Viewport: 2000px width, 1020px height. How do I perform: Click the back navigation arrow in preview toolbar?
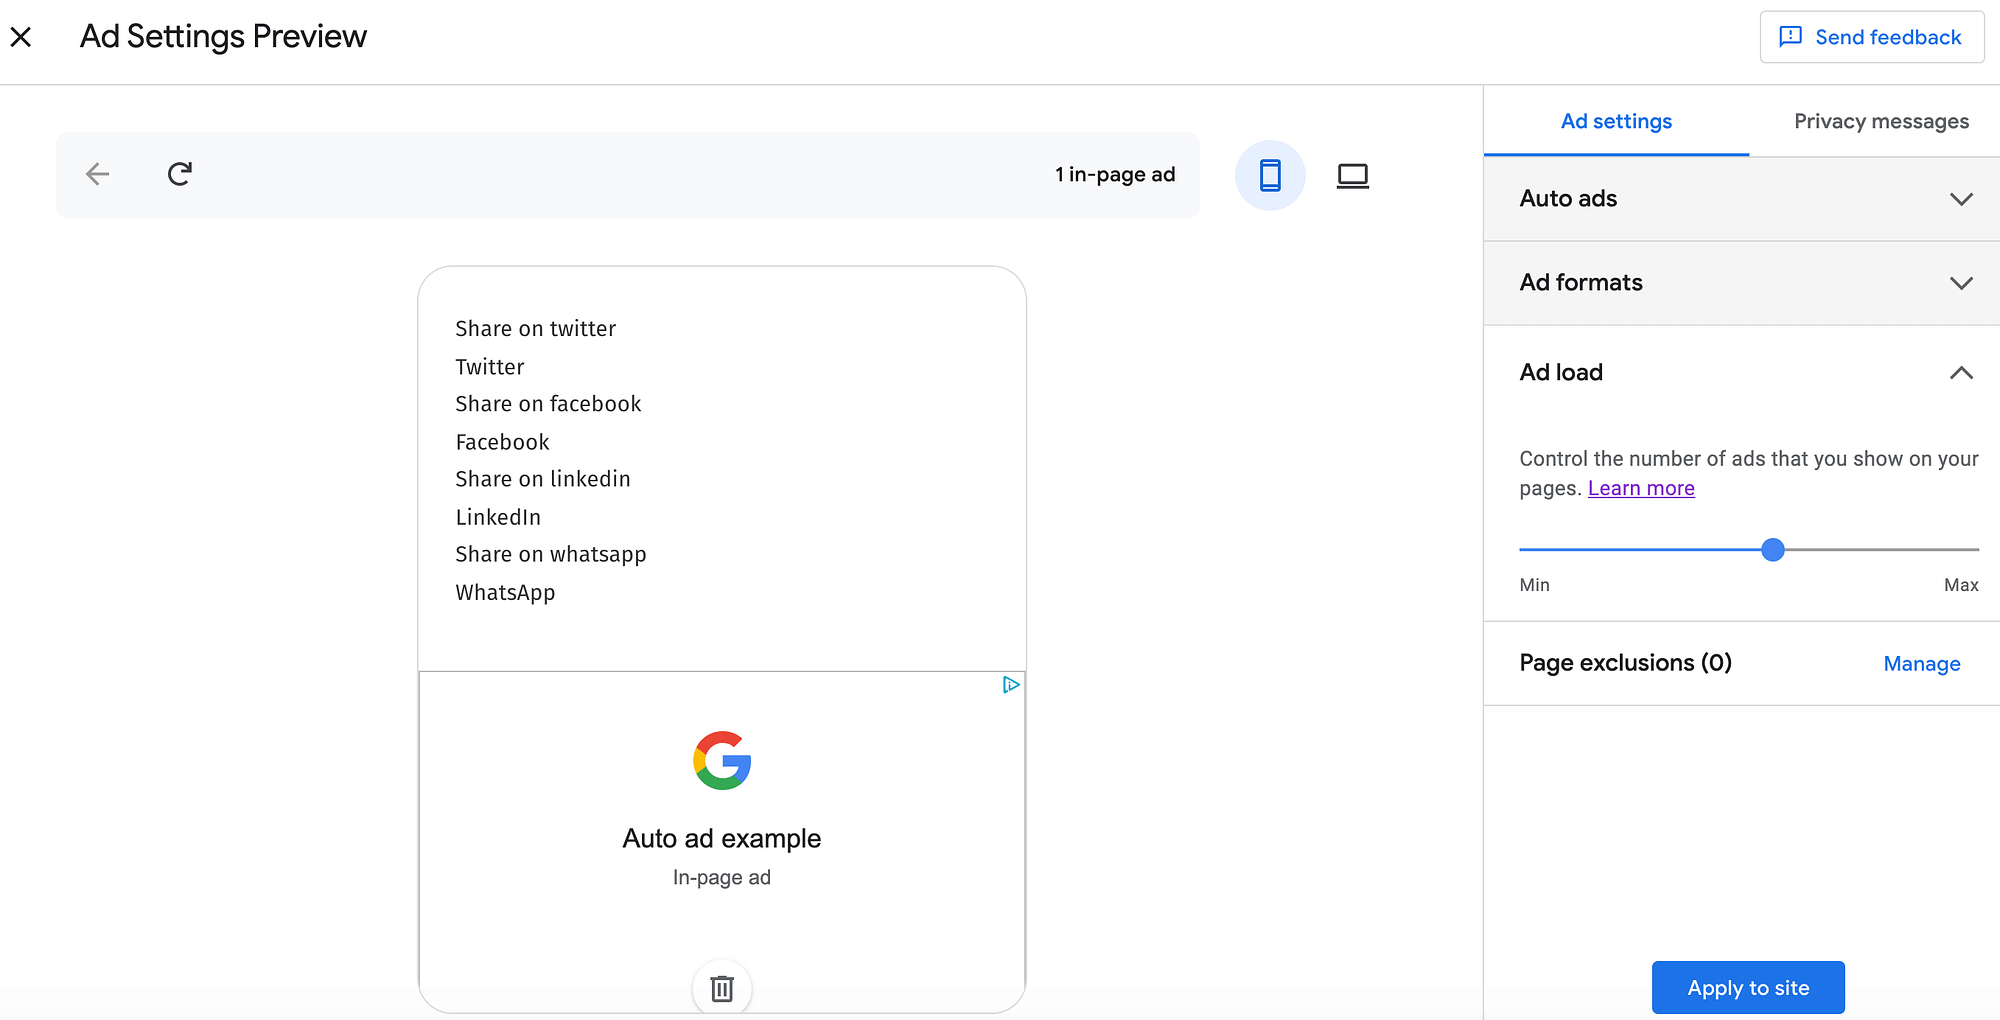97,174
